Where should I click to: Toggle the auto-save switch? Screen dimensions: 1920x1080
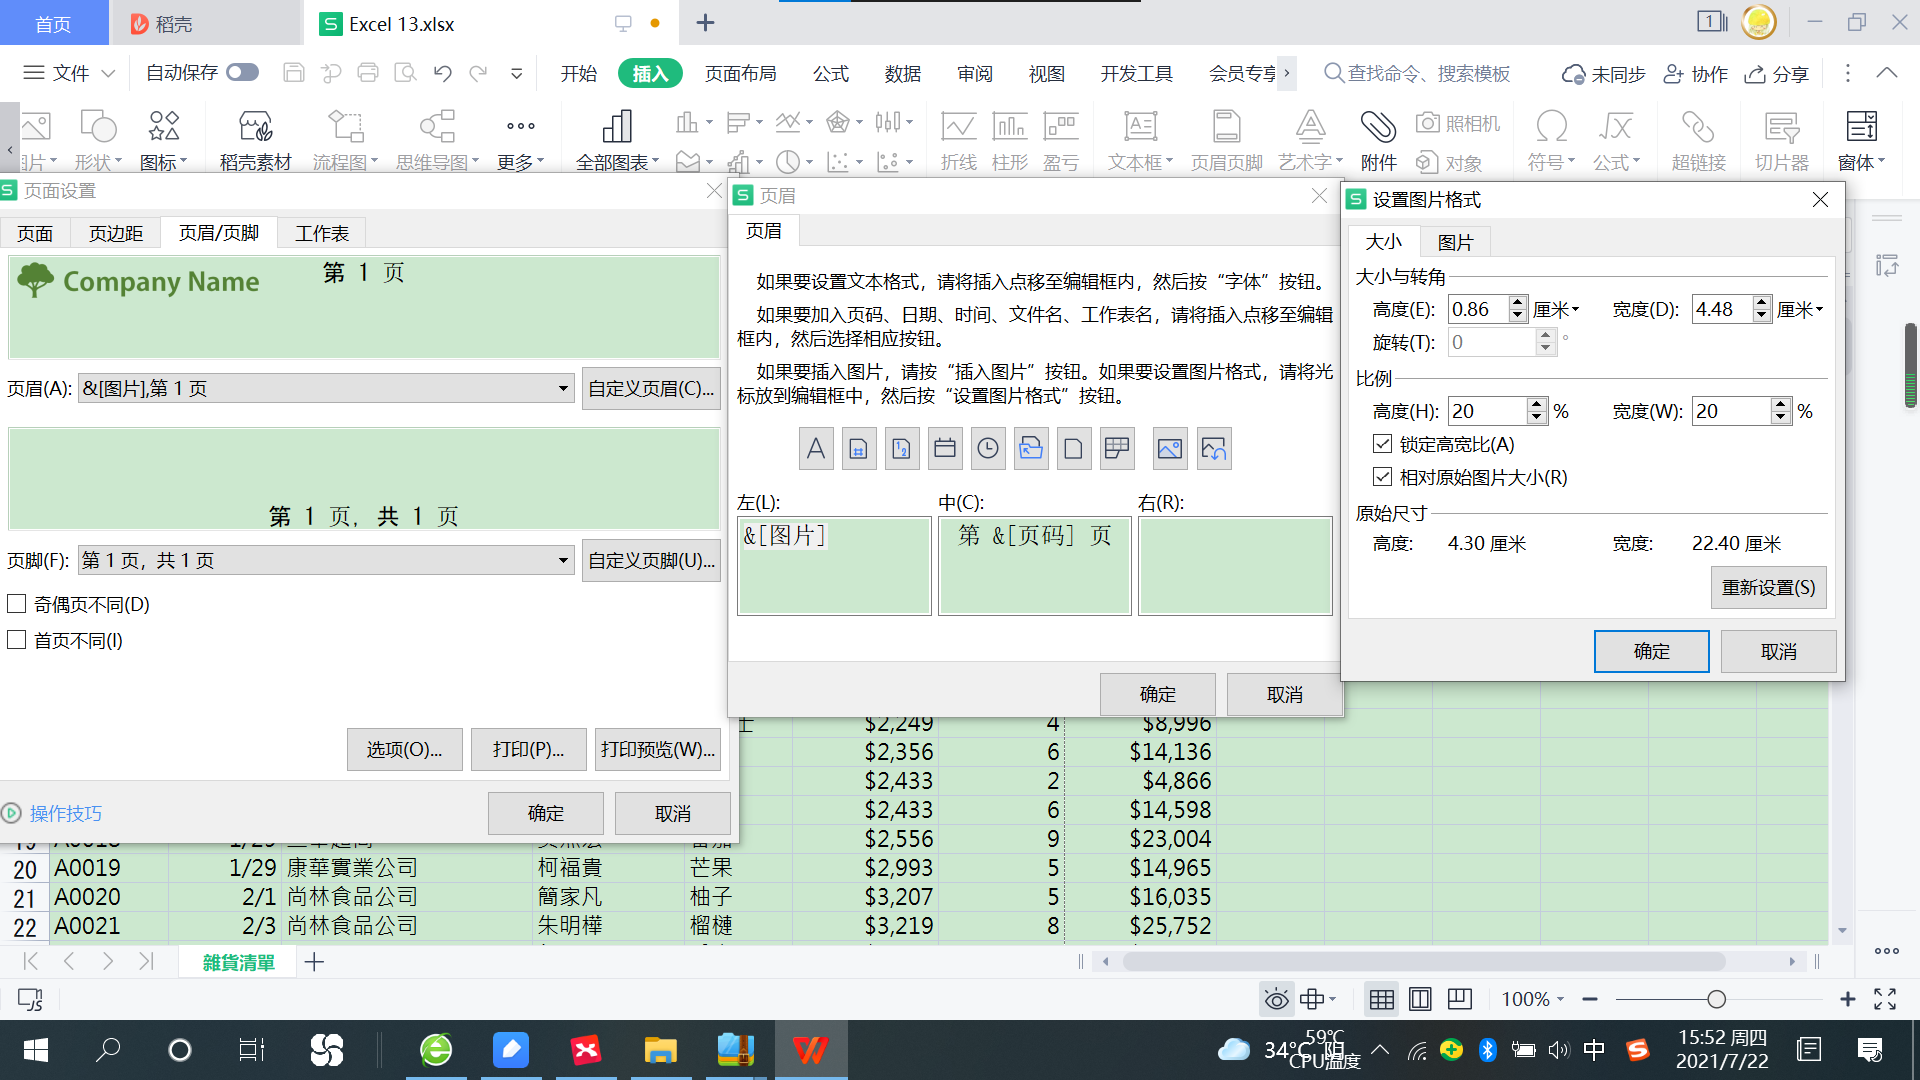pos(242,72)
